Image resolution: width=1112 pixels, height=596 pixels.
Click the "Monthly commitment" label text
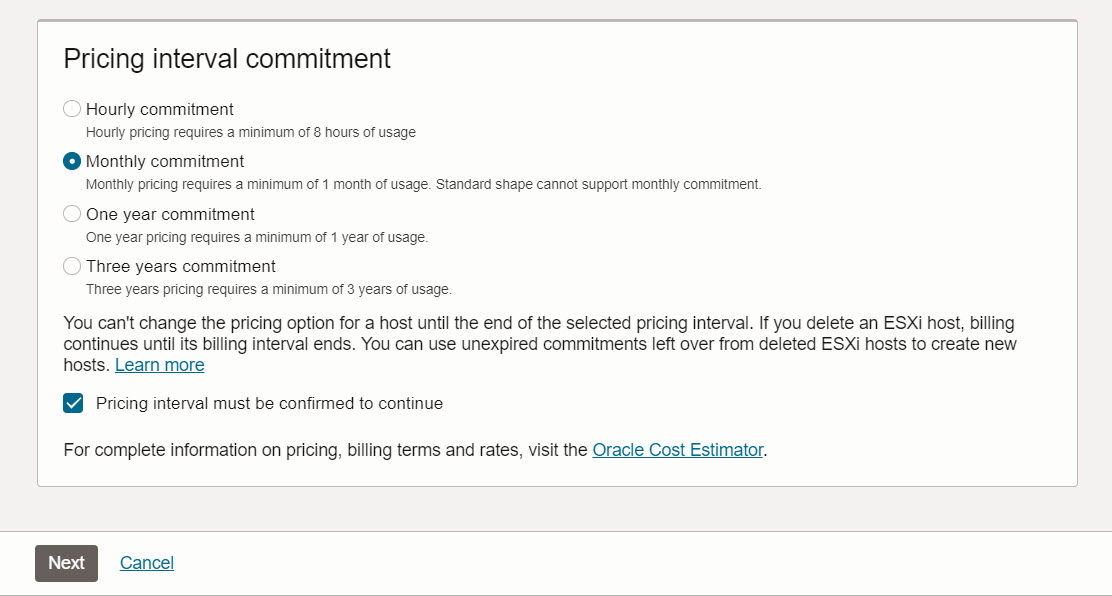coord(165,161)
